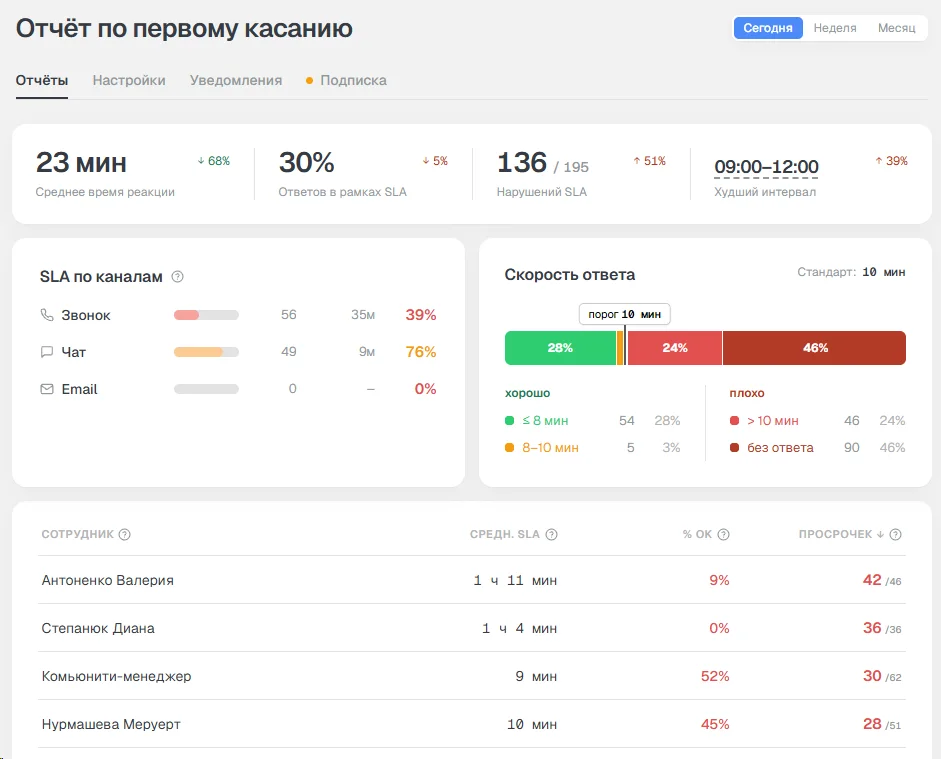941x759 pixels.
Task: Click 76% SLA value for Чат
Action: (x=421, y=352)
